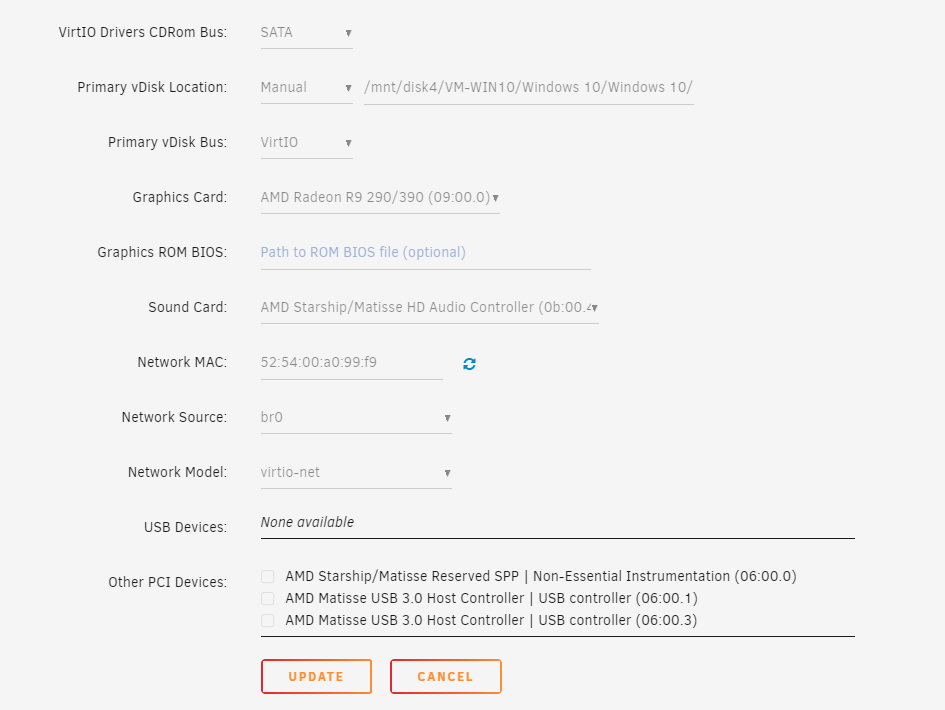Open the Sound Card selection dropdown

430,308
